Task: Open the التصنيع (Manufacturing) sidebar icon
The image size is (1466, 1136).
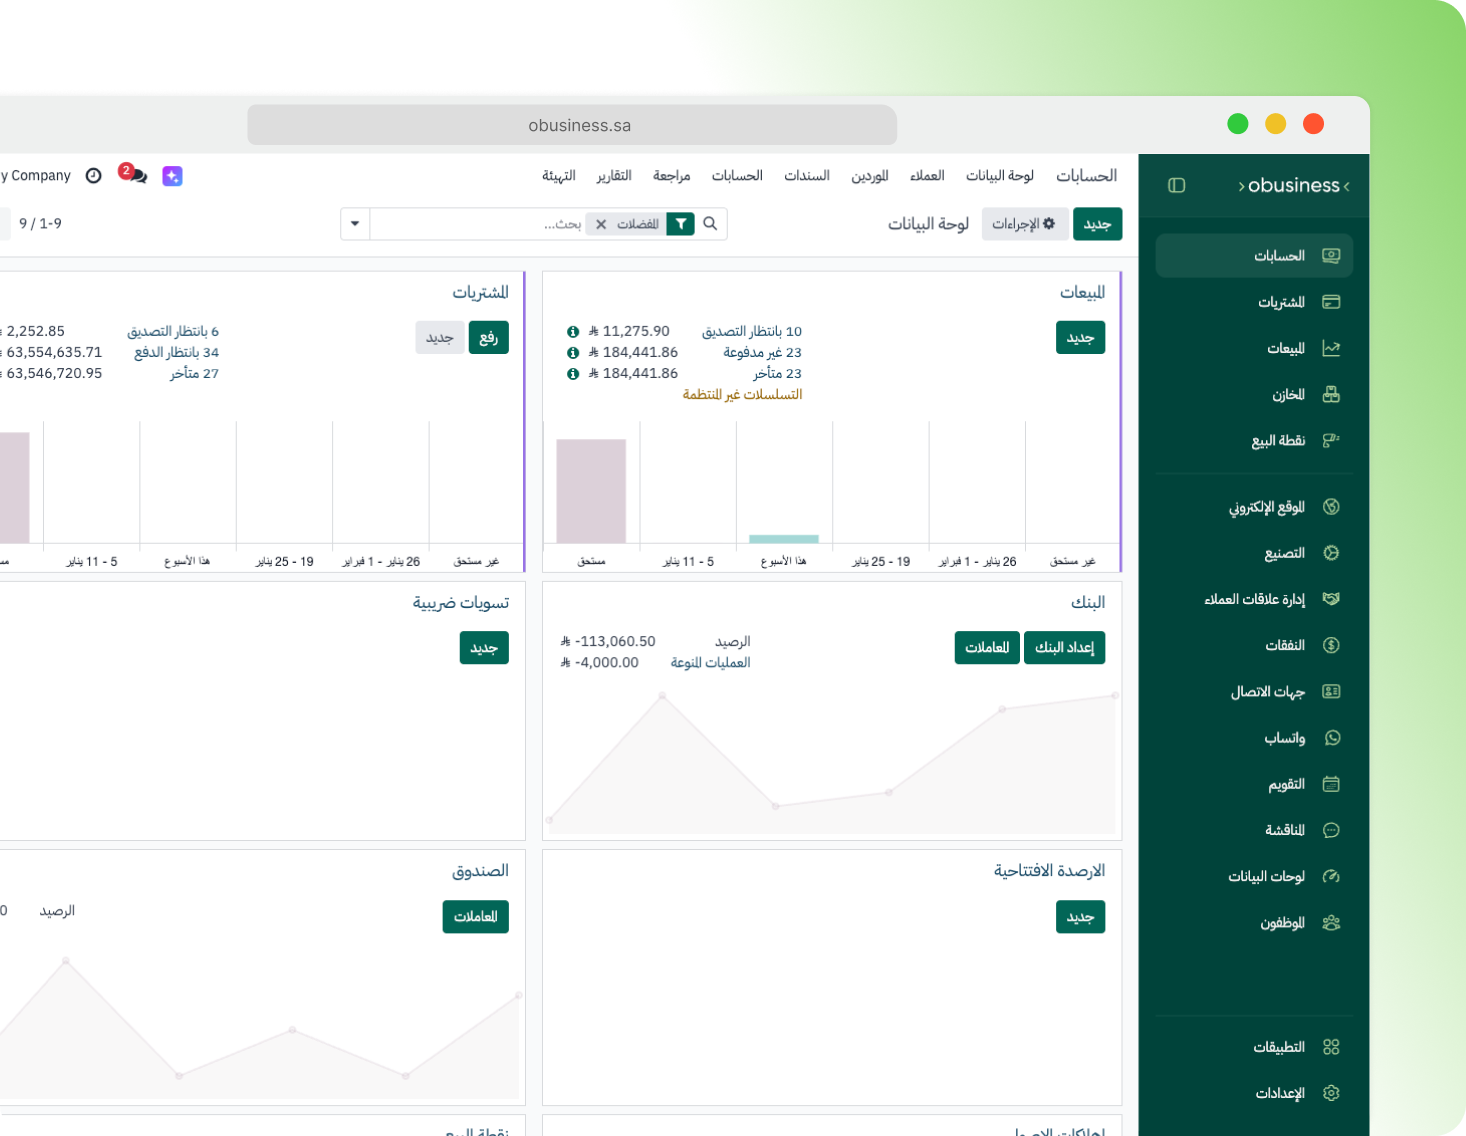Action: tap(1331, 553)
